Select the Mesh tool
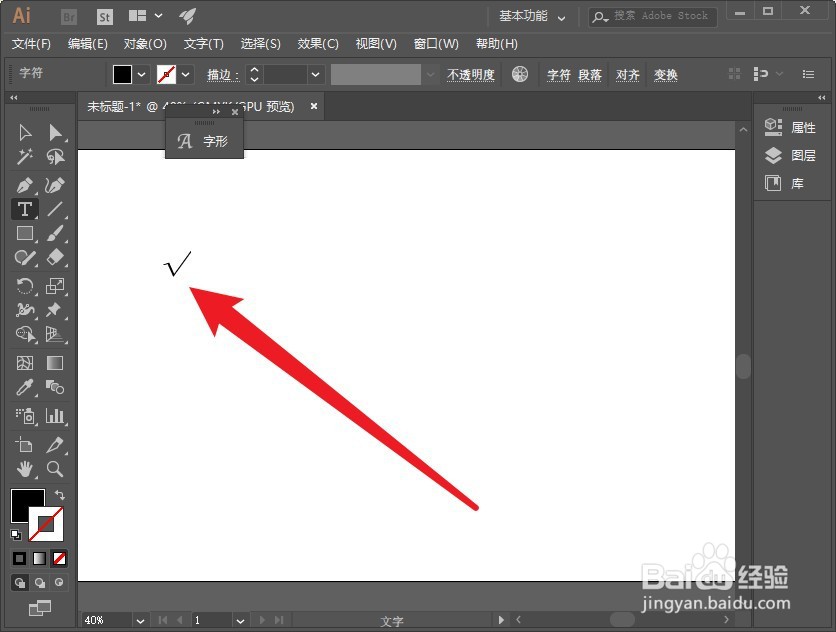The height and width of the screenshot is (632, 836). point(25,363)
